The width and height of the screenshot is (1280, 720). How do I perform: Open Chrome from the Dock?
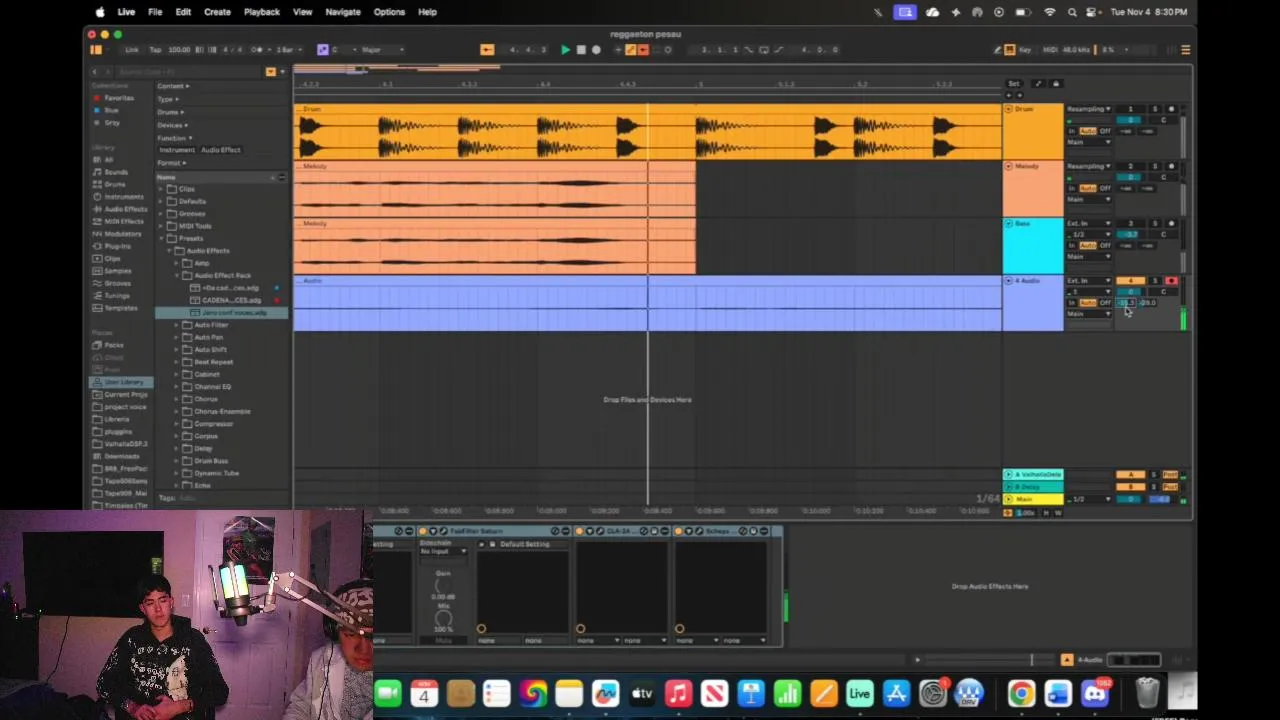coord(1021,693)
